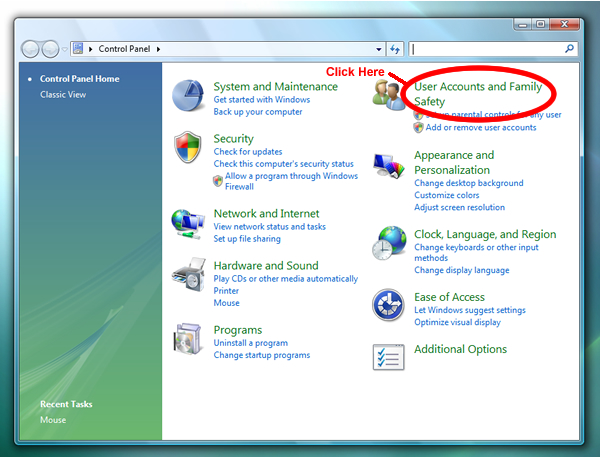Switch to Classic View
This screenshot has height=457, width=600.
[63, 95]
